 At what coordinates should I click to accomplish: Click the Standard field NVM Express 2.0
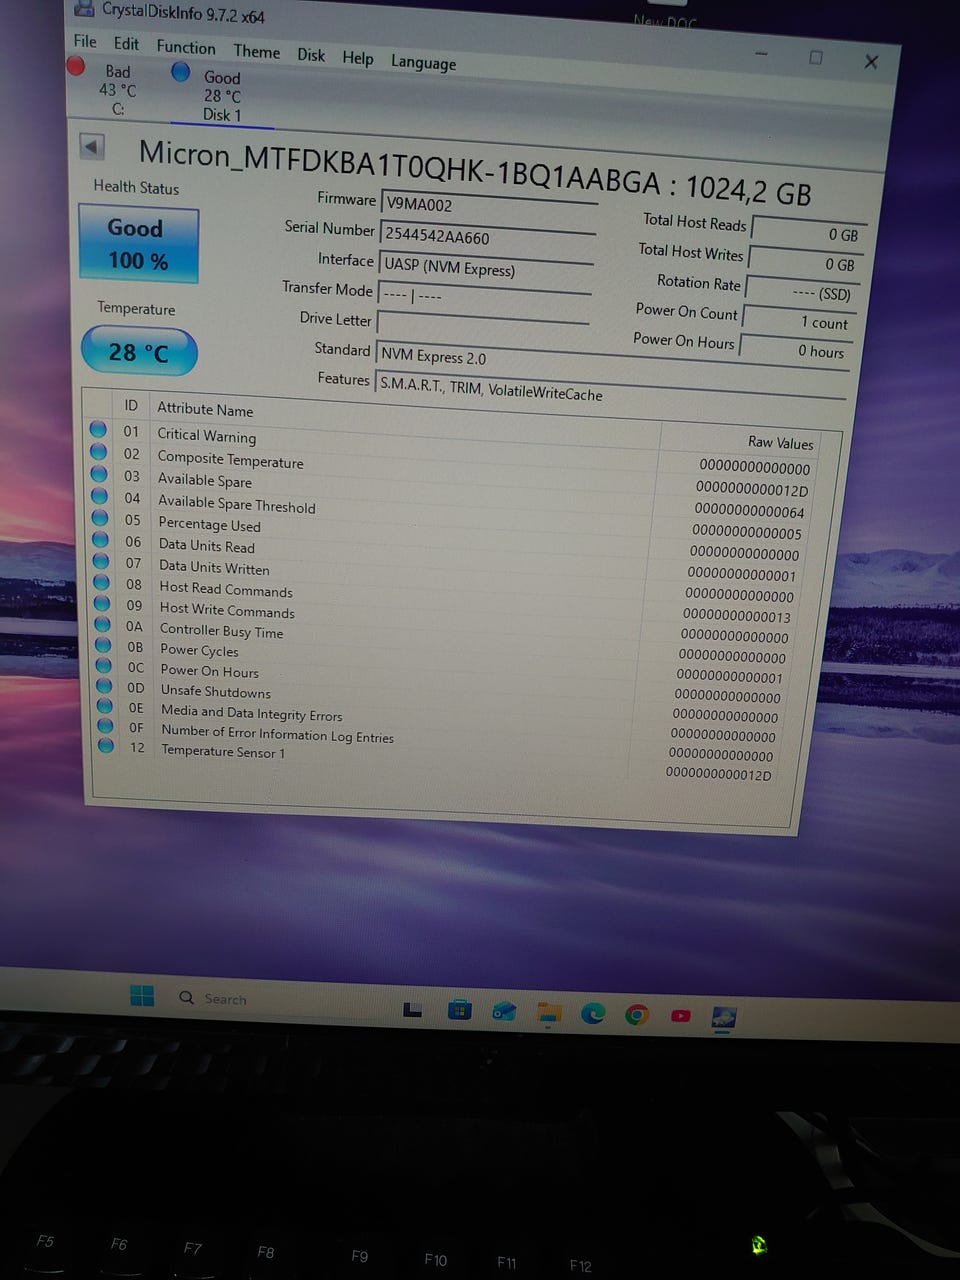click(612, 363)
